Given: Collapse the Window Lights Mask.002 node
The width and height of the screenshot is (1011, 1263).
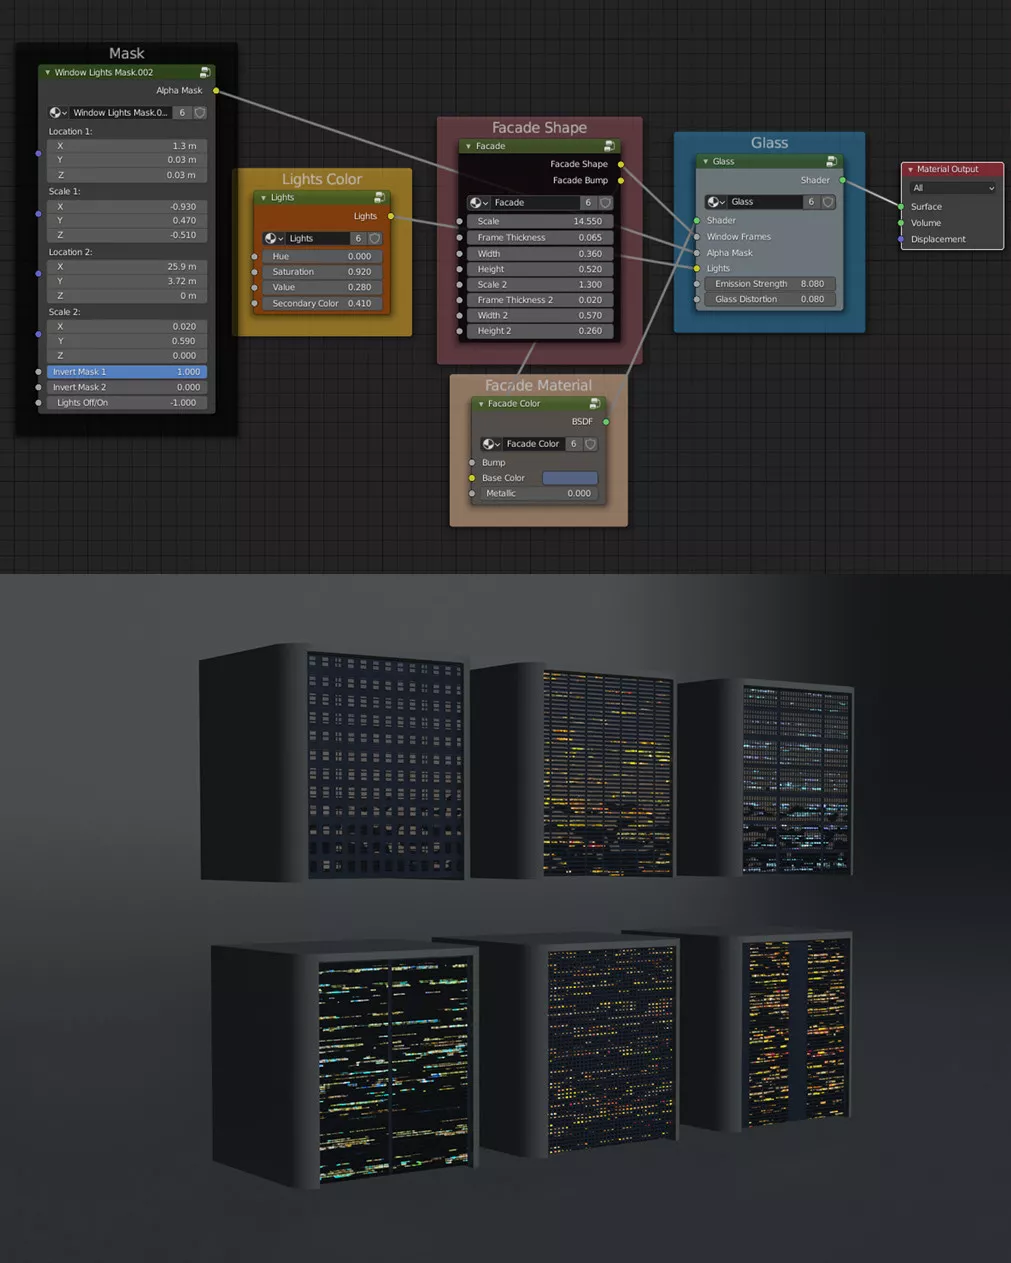Looking at the screenshot, I should coord(47,73).
